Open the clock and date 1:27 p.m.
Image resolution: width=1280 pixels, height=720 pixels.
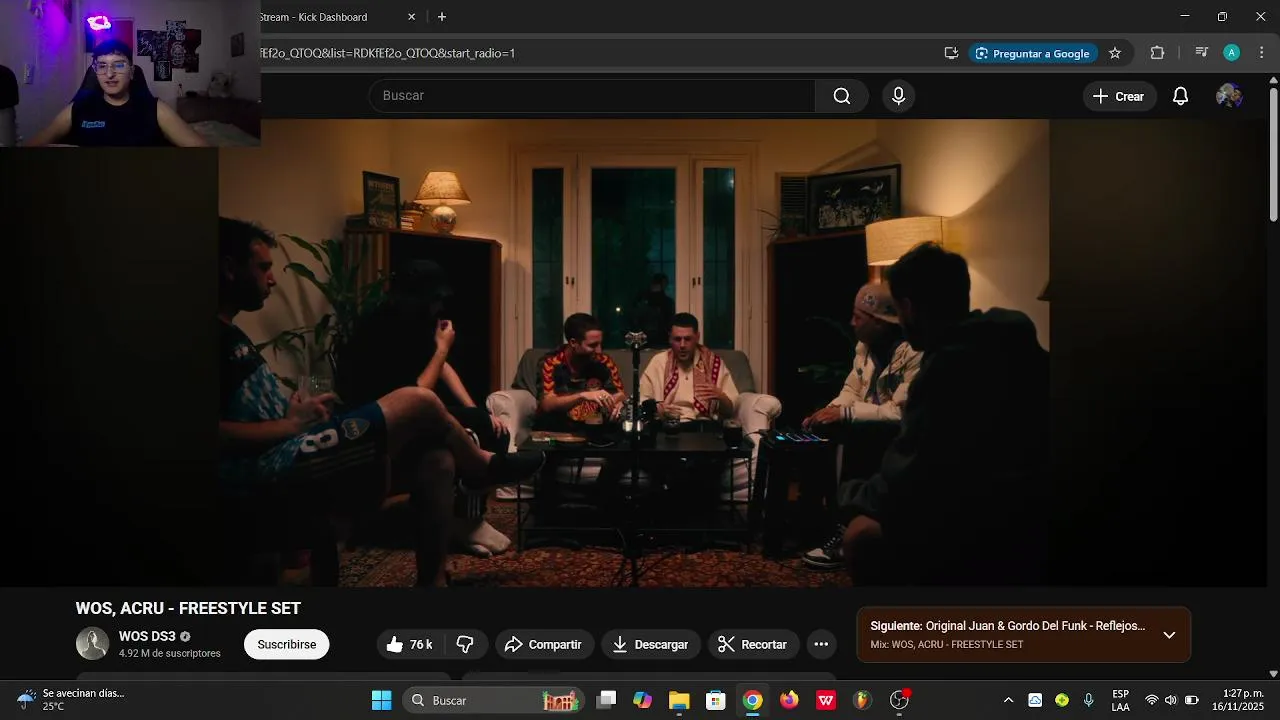coord(1238,700)
